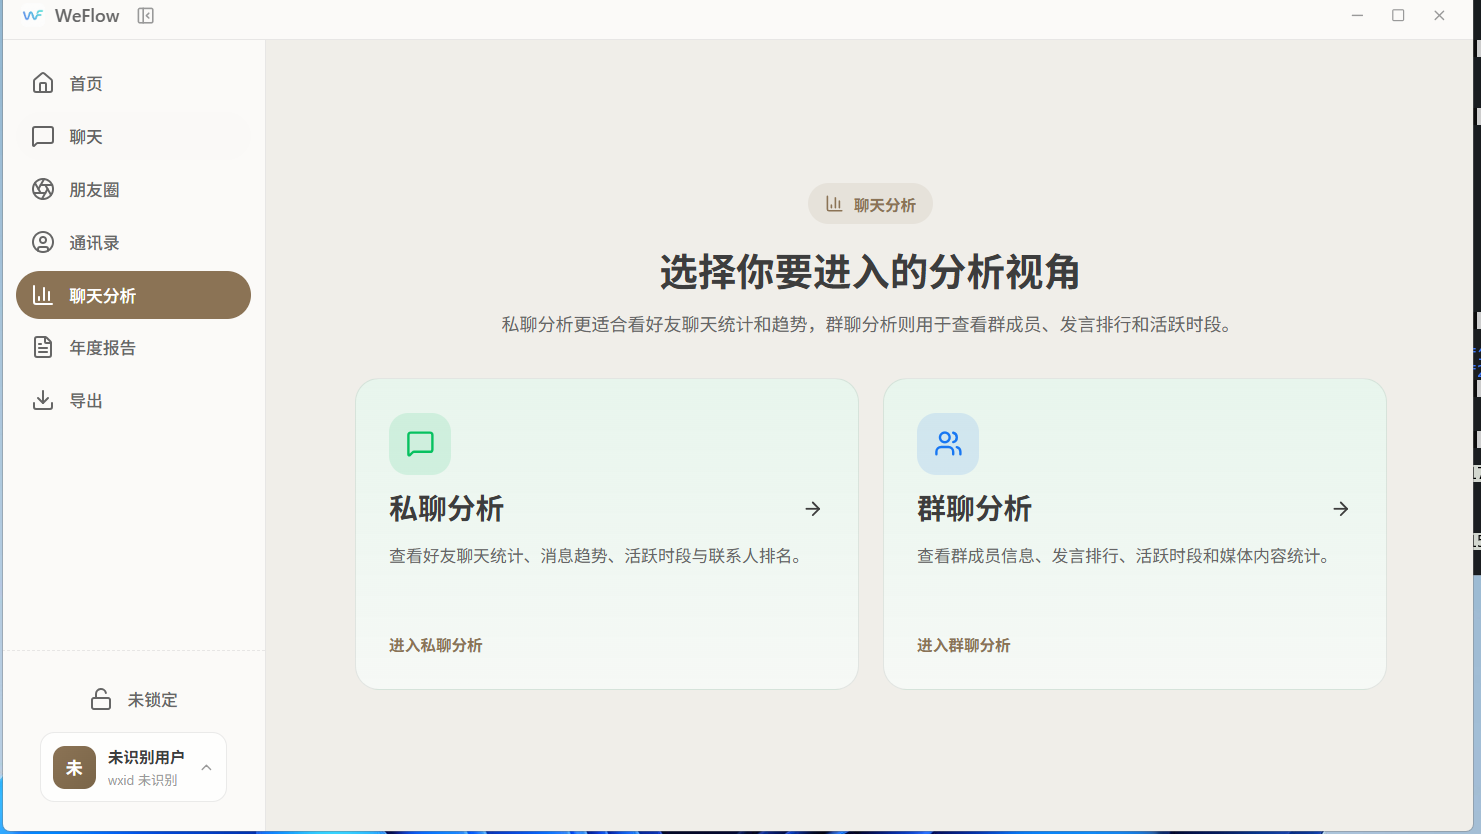Click the annual report document icon
Image resolution: width=1481 pixels, height=834 pixels.
point(43,347)
